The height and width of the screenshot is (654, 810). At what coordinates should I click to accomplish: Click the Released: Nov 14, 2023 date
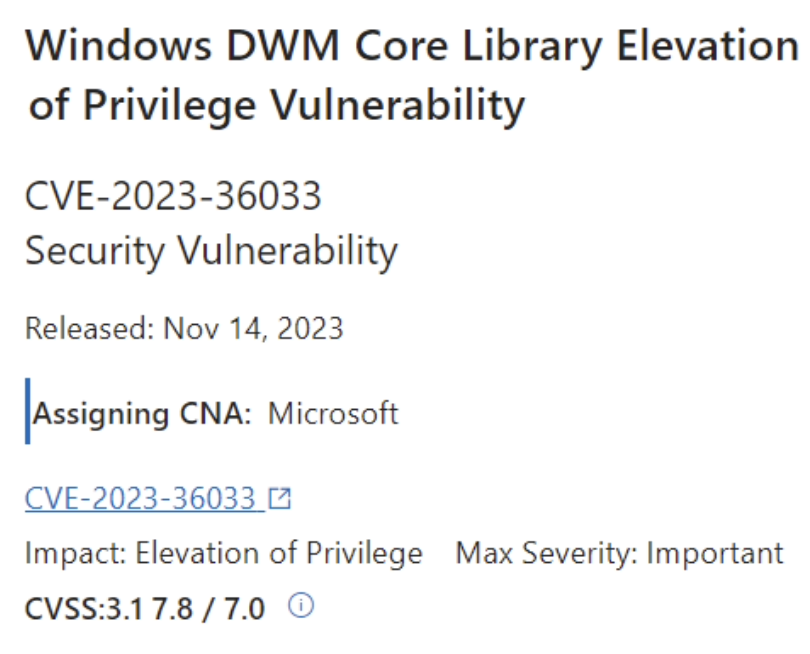[184, 328]
